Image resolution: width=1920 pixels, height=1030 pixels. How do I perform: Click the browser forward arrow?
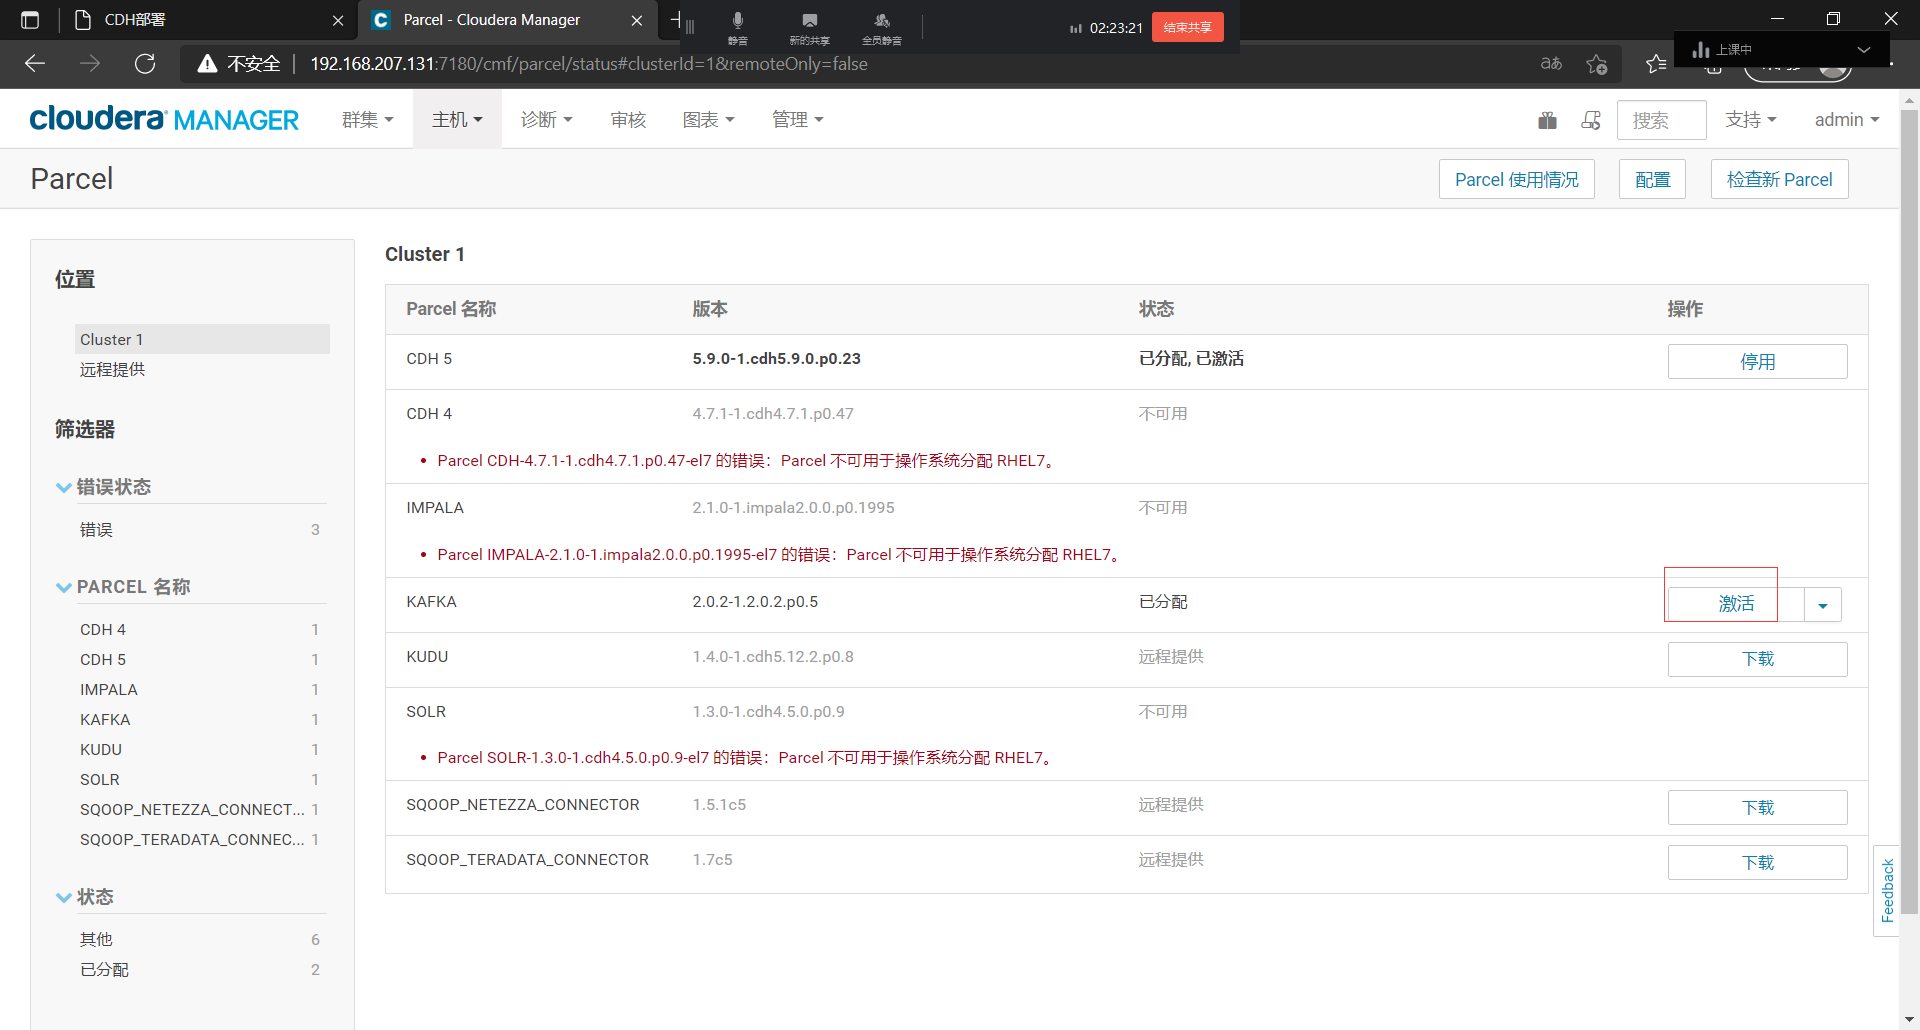[x=90, y=64]
